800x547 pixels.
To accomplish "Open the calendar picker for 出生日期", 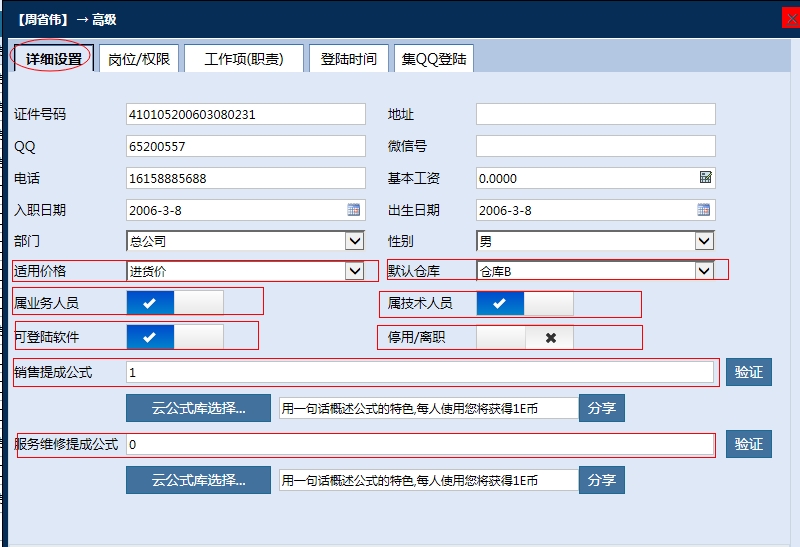I will click(704, 209).
